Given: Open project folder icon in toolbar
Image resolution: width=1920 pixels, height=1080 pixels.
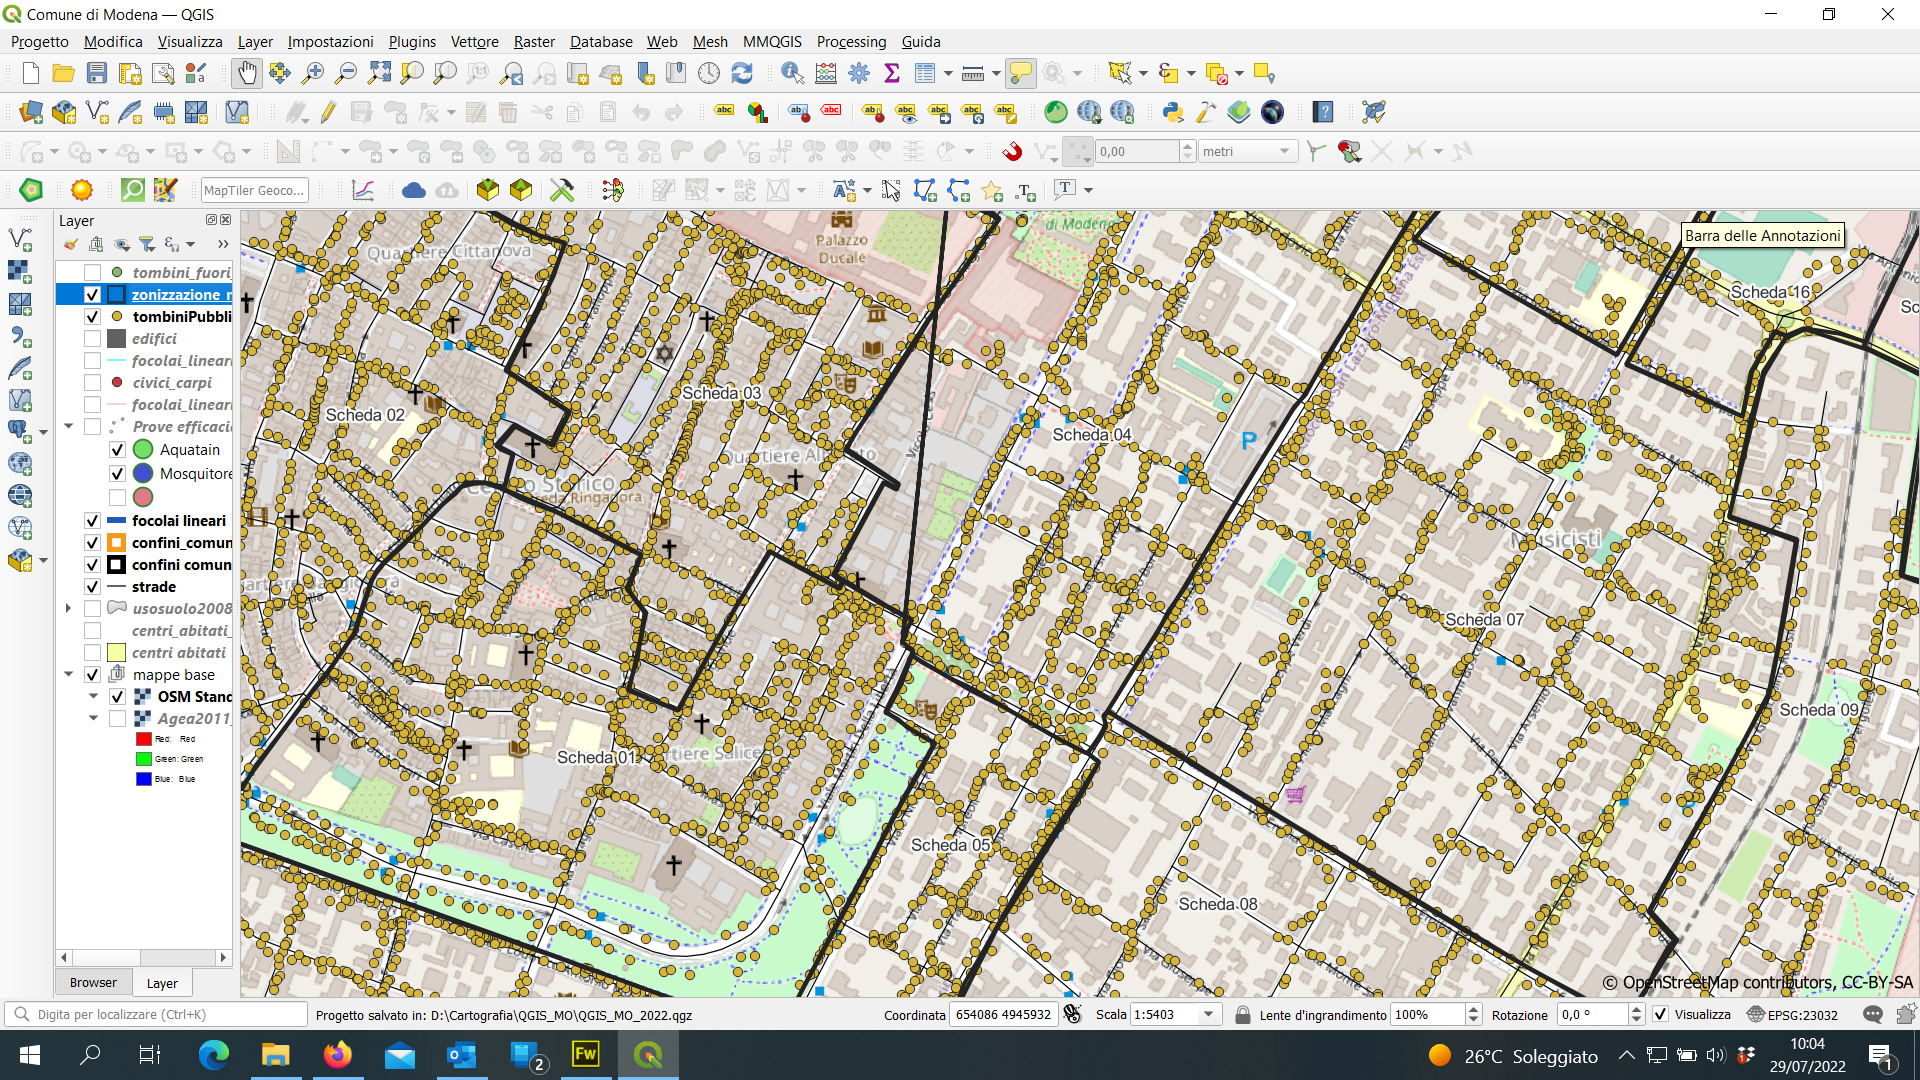Looking at the screenshot, I should [x=63, y=73].
